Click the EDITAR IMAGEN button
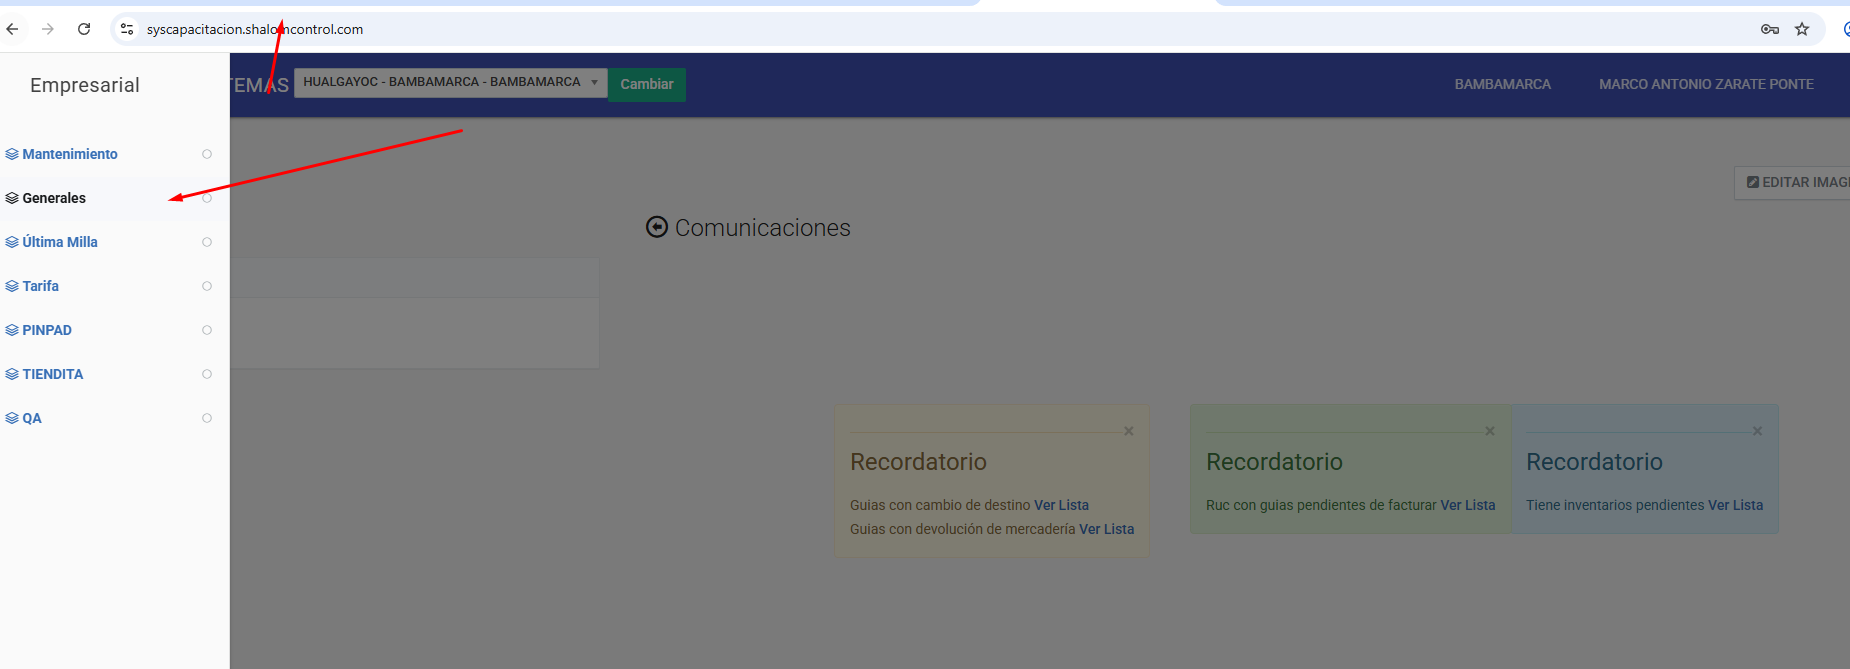 click(x=1796, y=182)
